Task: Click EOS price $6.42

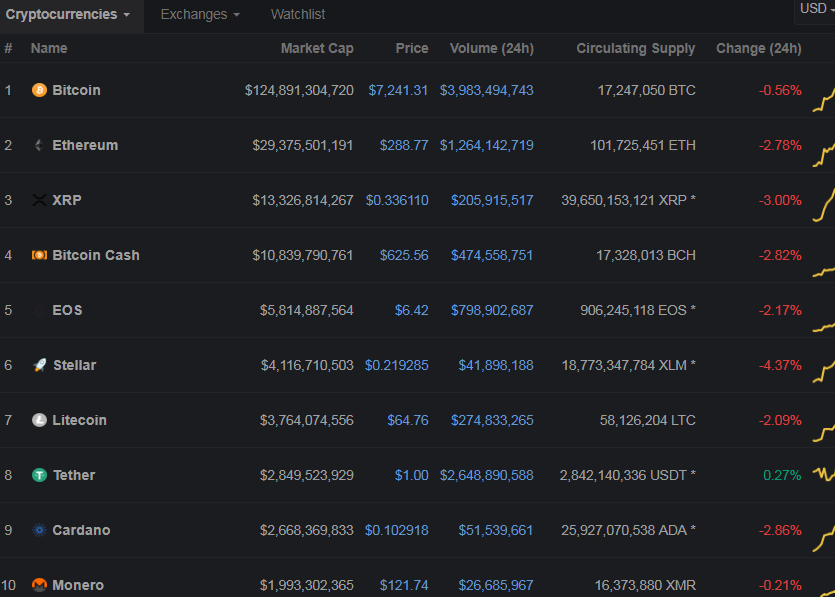Action: 412,310
